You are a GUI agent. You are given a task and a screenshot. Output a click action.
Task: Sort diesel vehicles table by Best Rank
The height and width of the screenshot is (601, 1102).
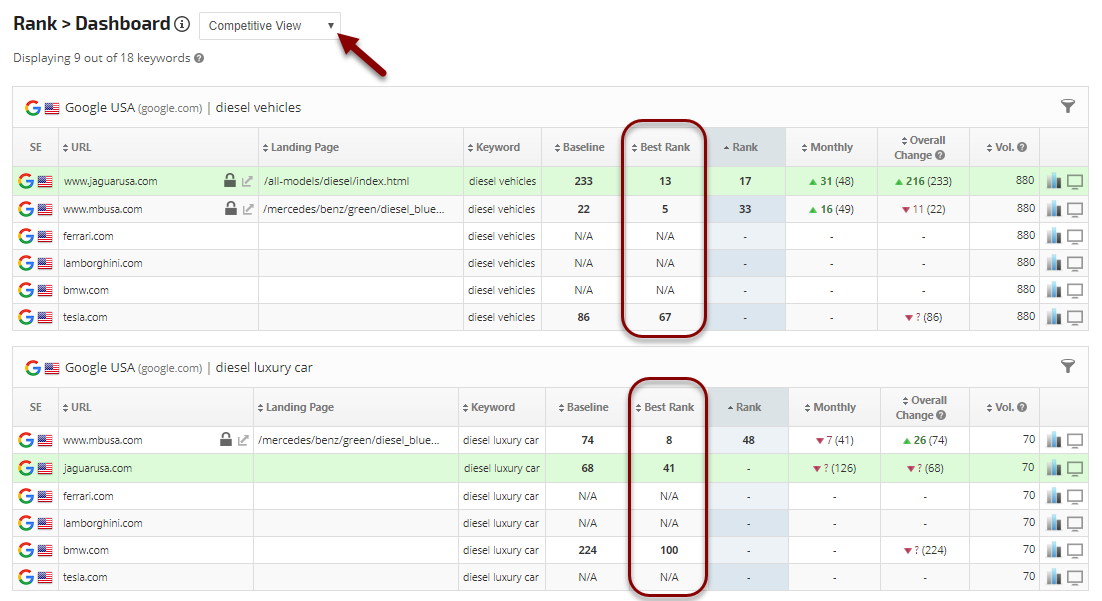664,147
